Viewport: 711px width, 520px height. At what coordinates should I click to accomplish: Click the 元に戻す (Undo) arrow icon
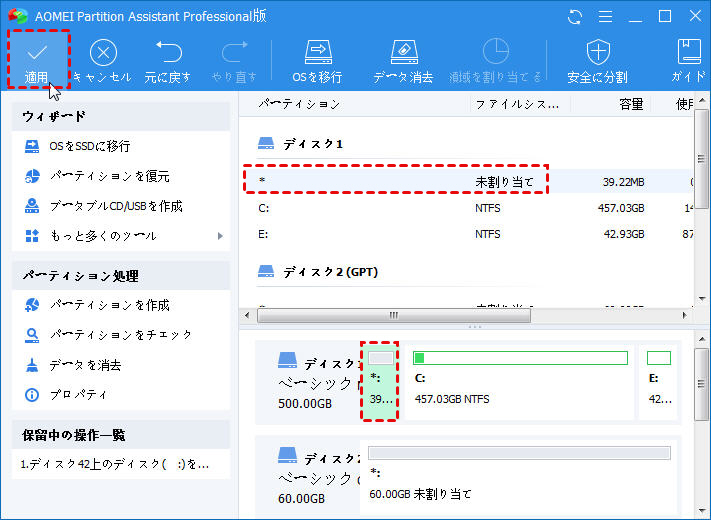[x=169, y=52]
